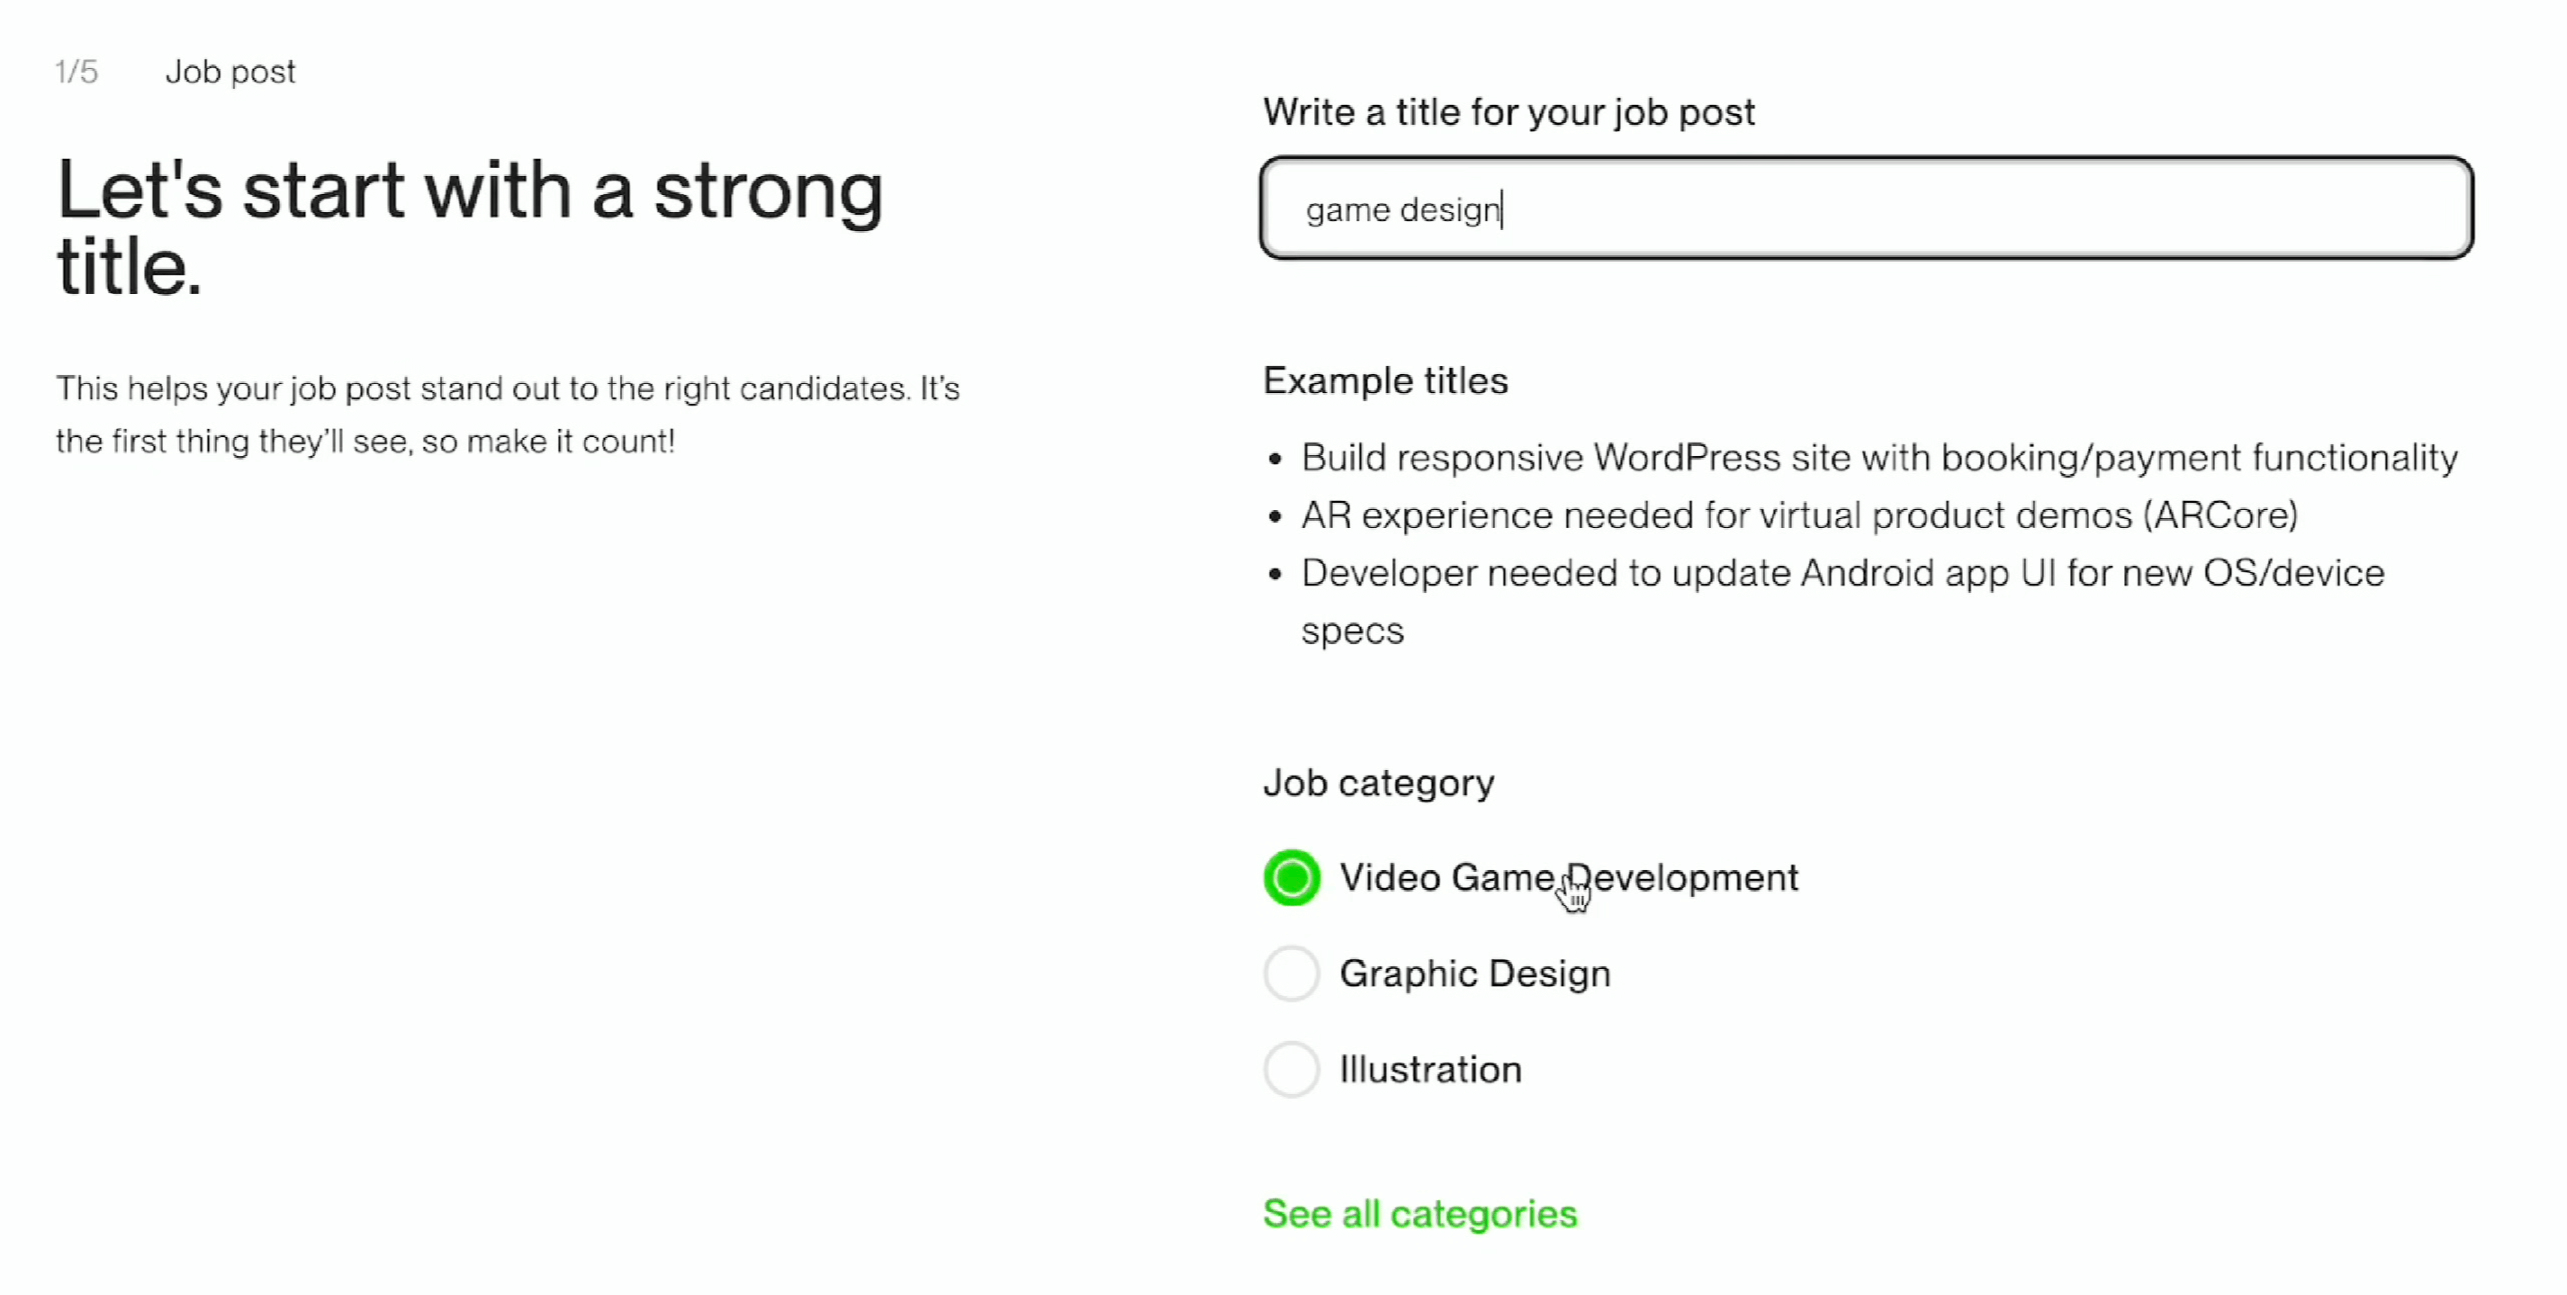2567x1295 pixels.
Task: Click the Job post step label
Action: coord(230,72)
